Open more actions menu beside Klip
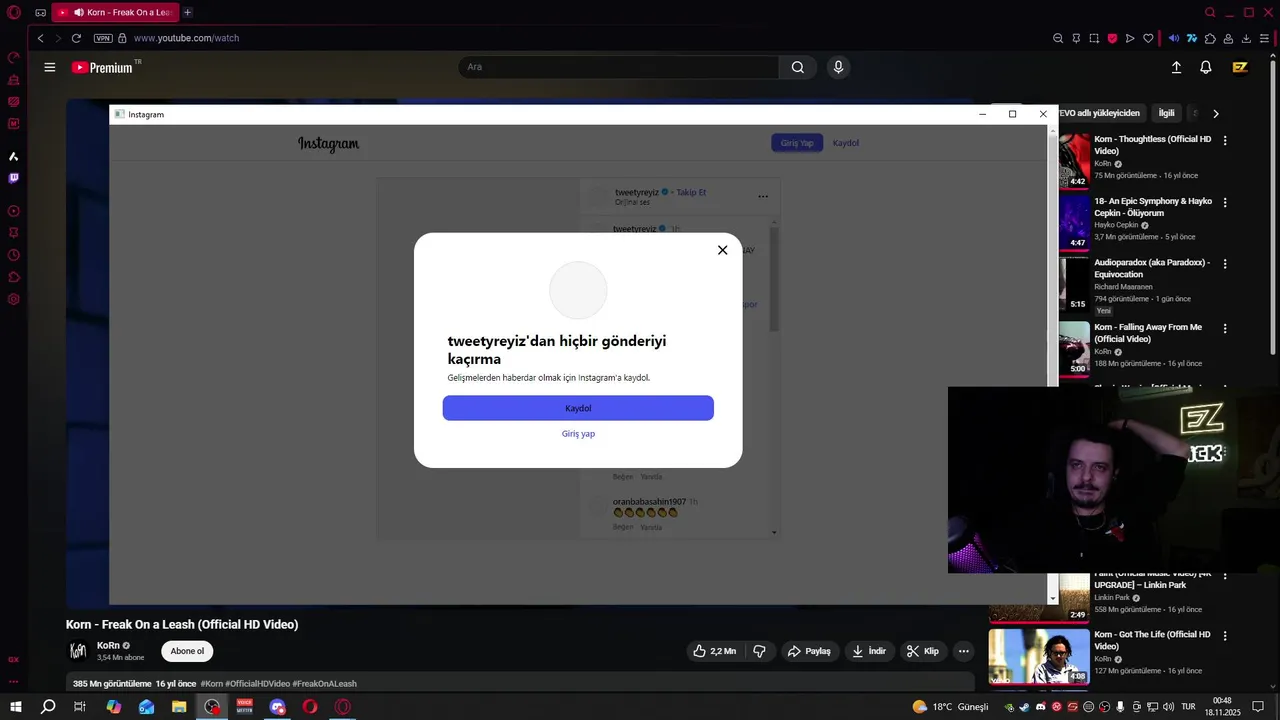The height and width of the screenshot is (720, 1280). pyautogui.click(x=963, y=651)
